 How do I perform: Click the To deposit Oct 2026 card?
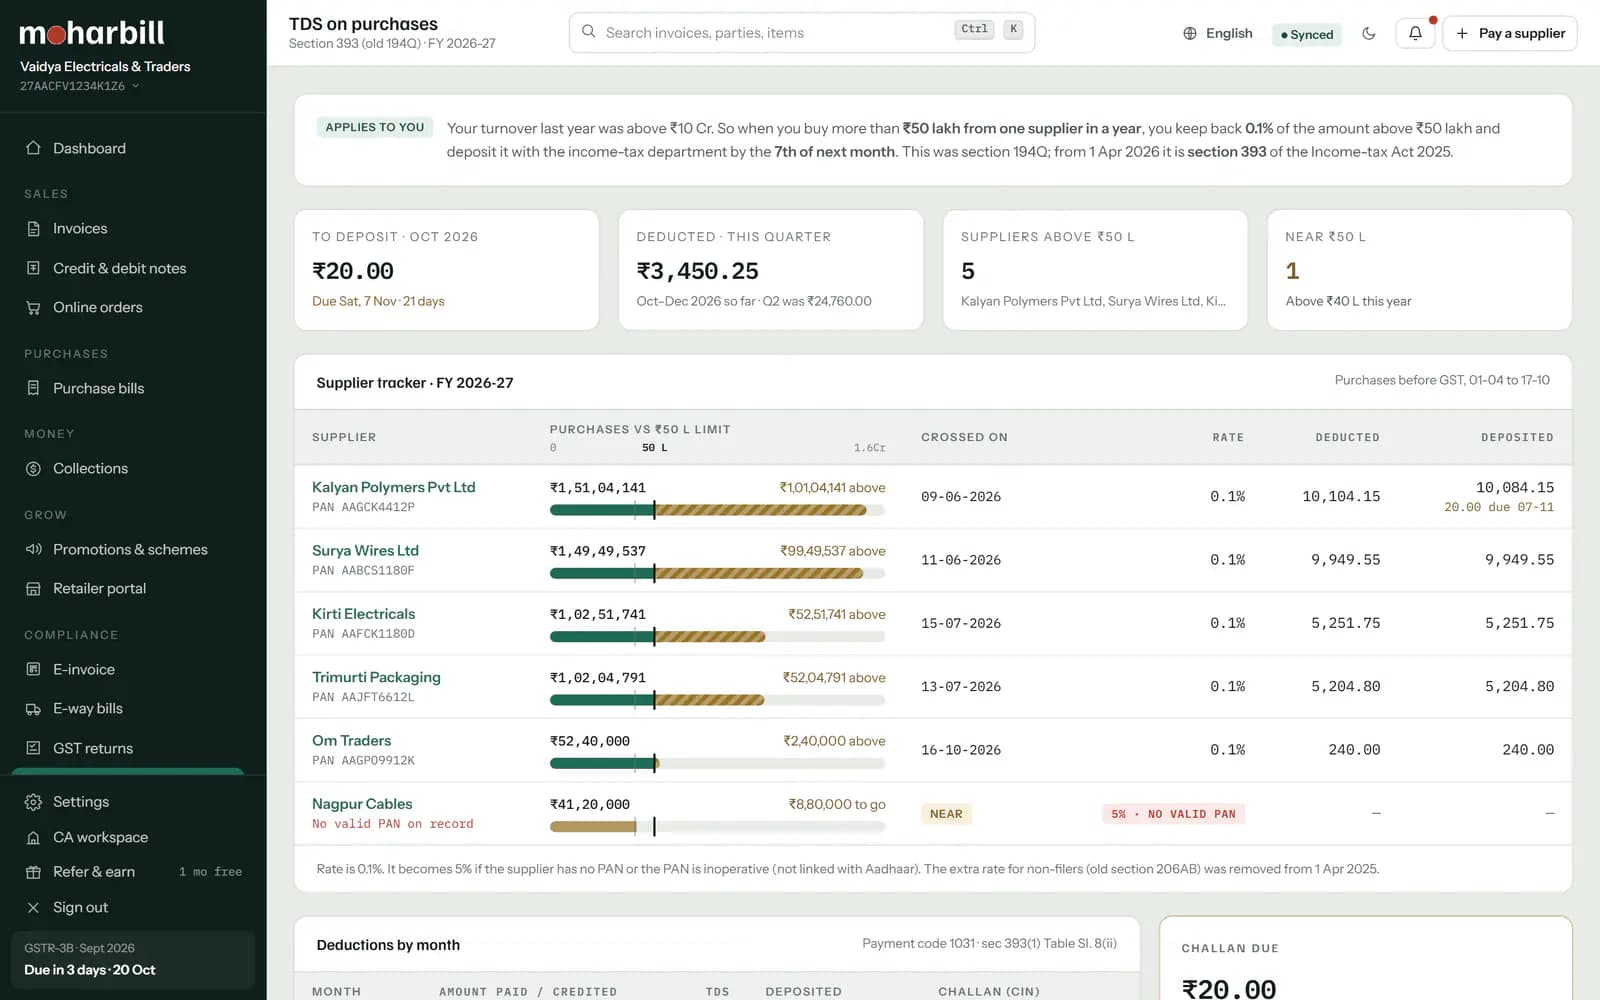(x=446, y=270)
